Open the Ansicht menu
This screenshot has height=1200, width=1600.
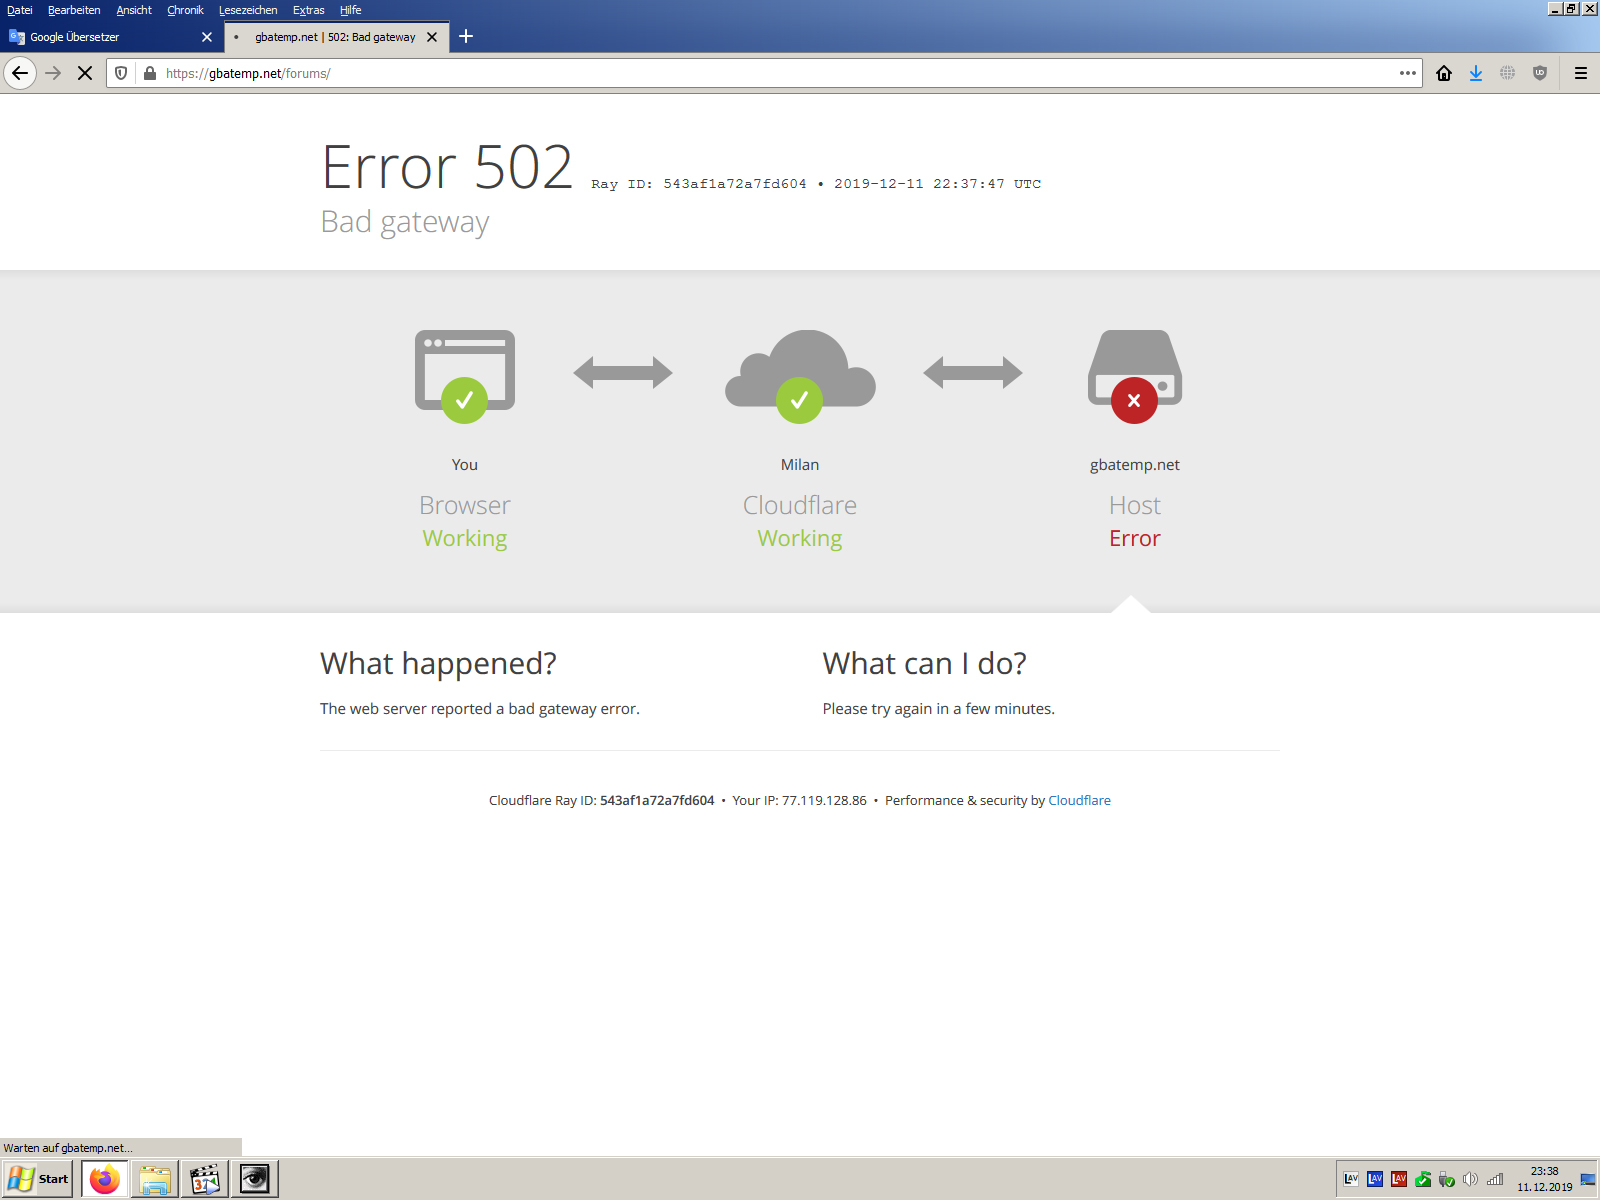[134, 10]
